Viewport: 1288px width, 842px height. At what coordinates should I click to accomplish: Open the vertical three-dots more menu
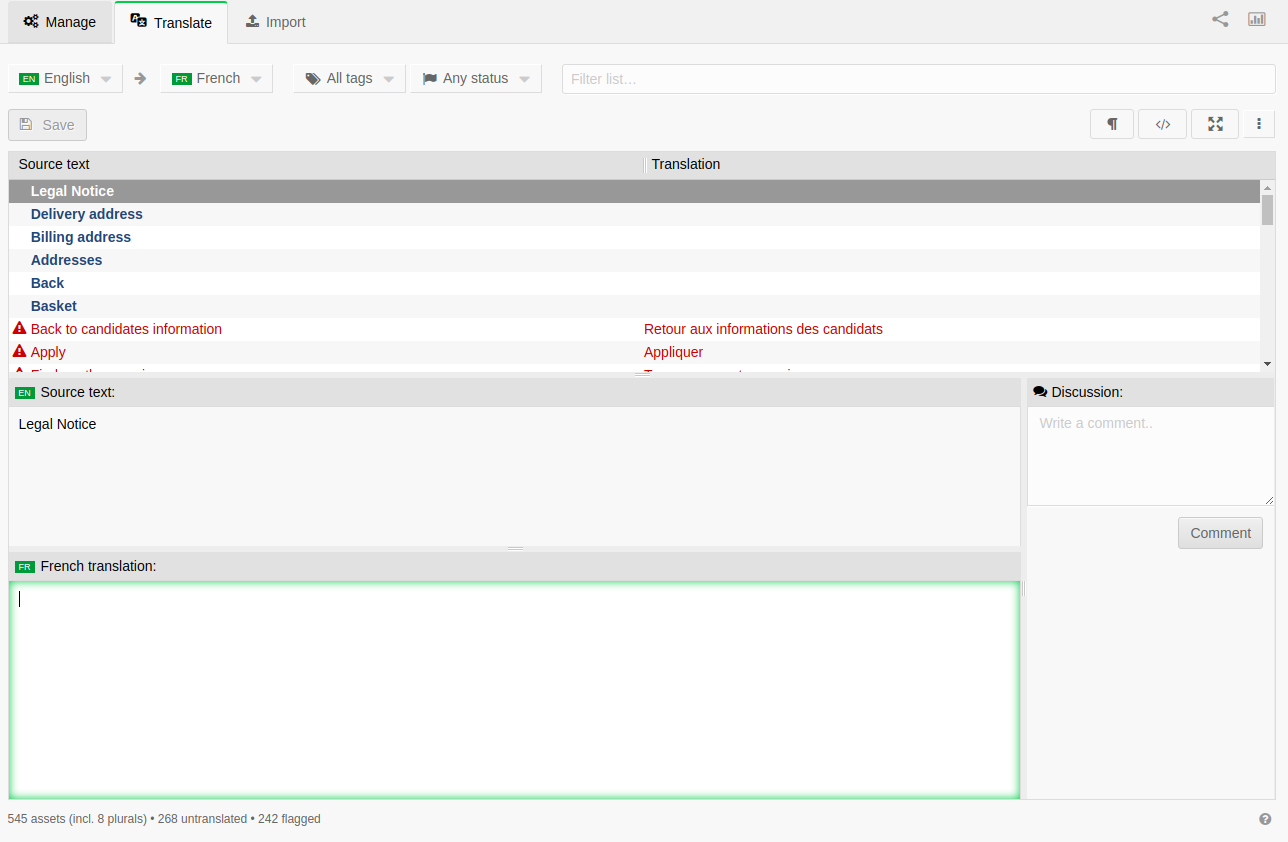pos(1259,124)
